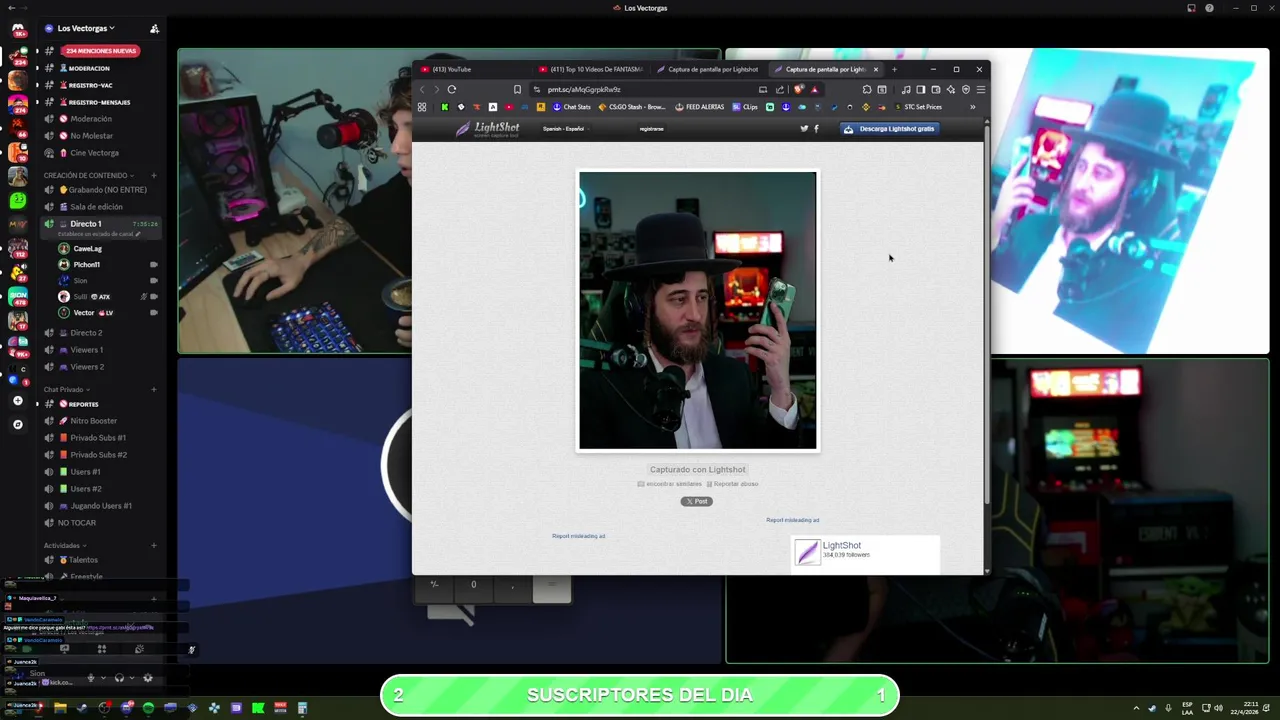Click the registrarse link on Lightshot
Viewport: 1280px width, 720px height.
point(651,128)
